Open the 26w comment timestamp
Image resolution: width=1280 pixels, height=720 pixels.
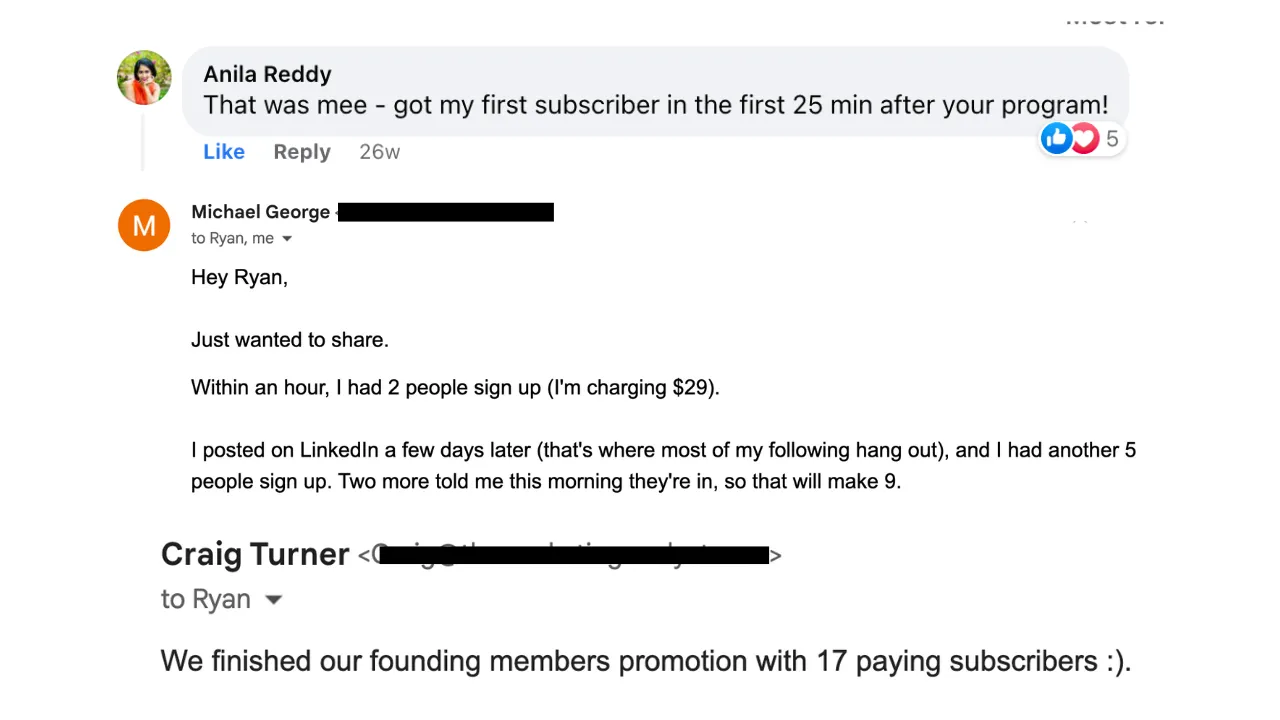[379, 152]
